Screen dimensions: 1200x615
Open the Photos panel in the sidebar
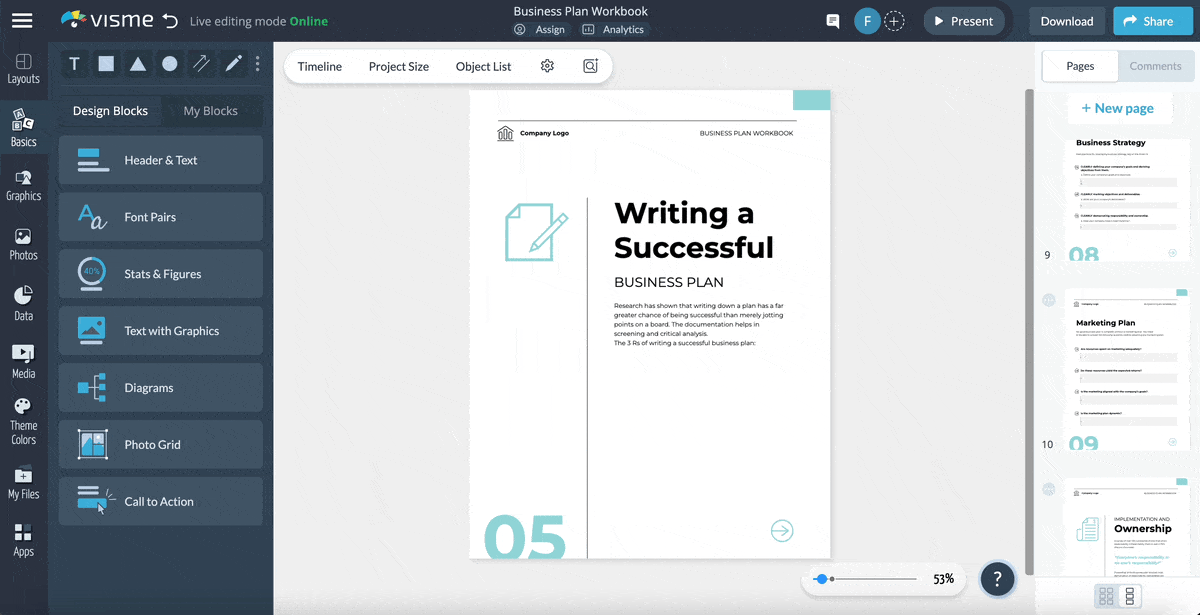pyautogui.click(x=24, y=242)
